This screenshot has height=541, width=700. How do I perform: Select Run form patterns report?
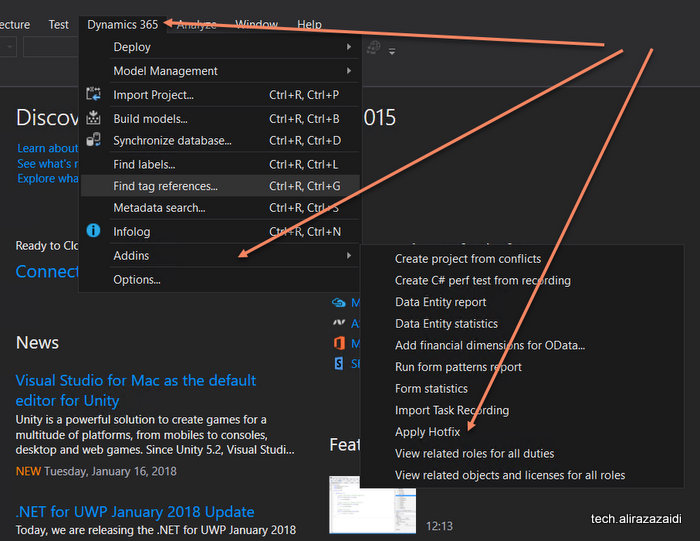tap(522, 367)
